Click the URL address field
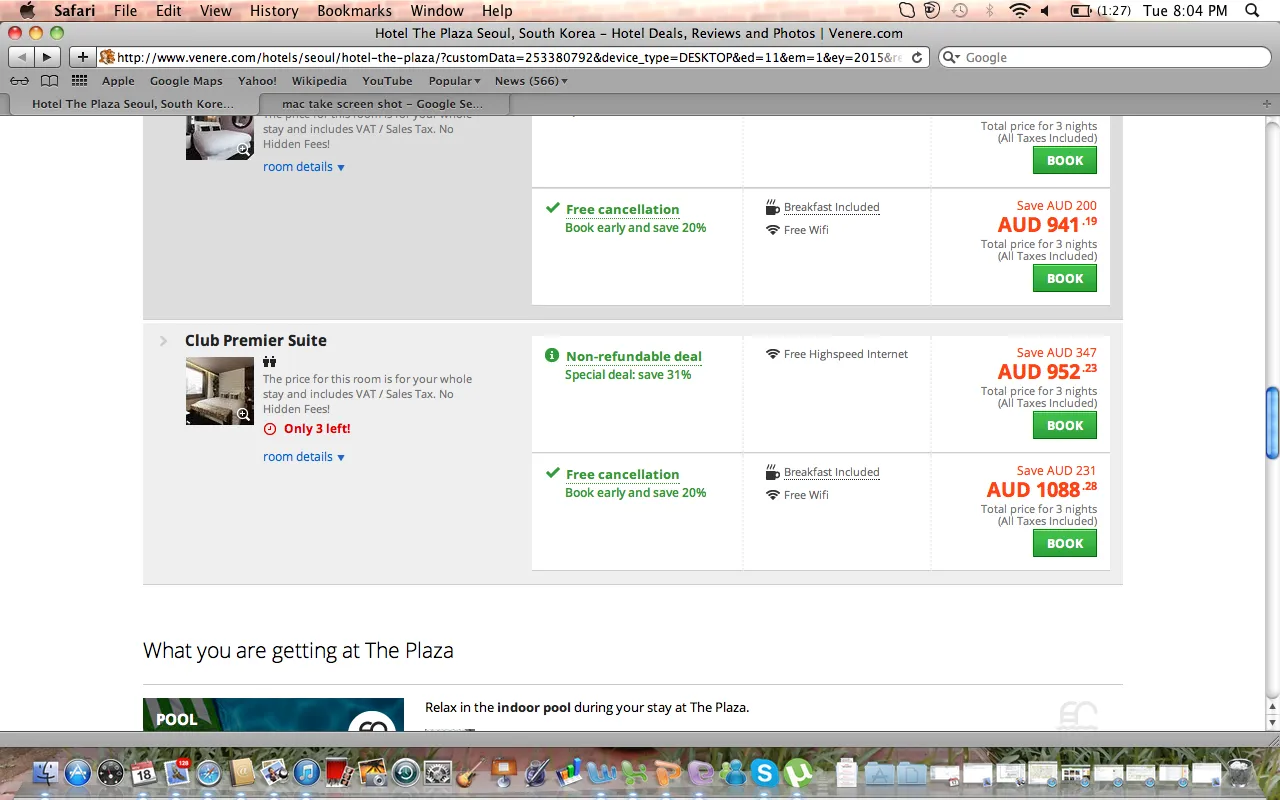Image resolution: width=1280 pixels, height=800 pixels. [514, 57]
